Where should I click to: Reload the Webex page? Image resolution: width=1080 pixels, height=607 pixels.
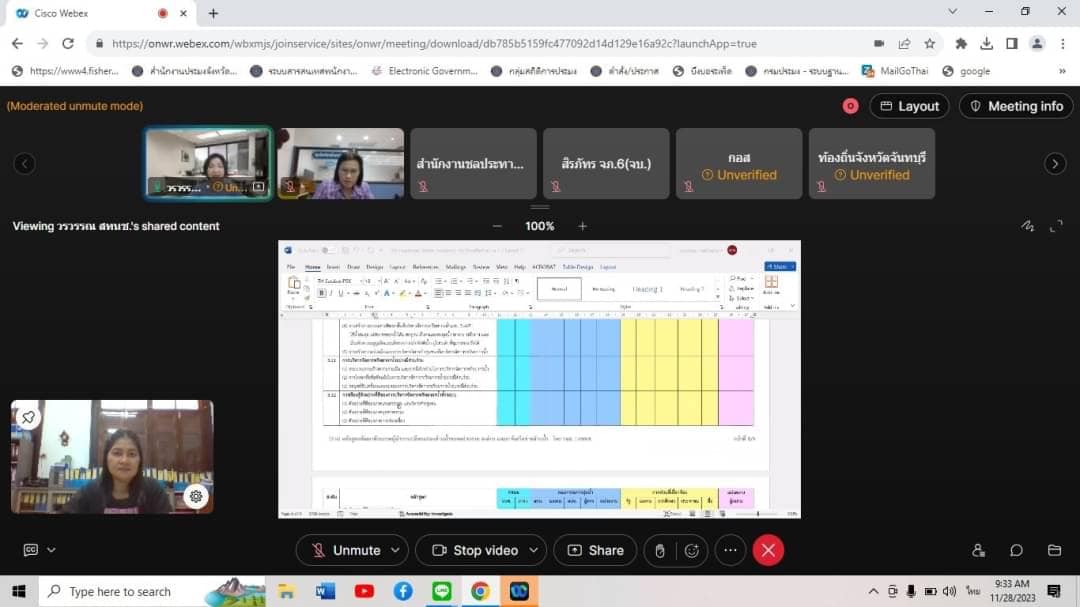click(68, 43)
